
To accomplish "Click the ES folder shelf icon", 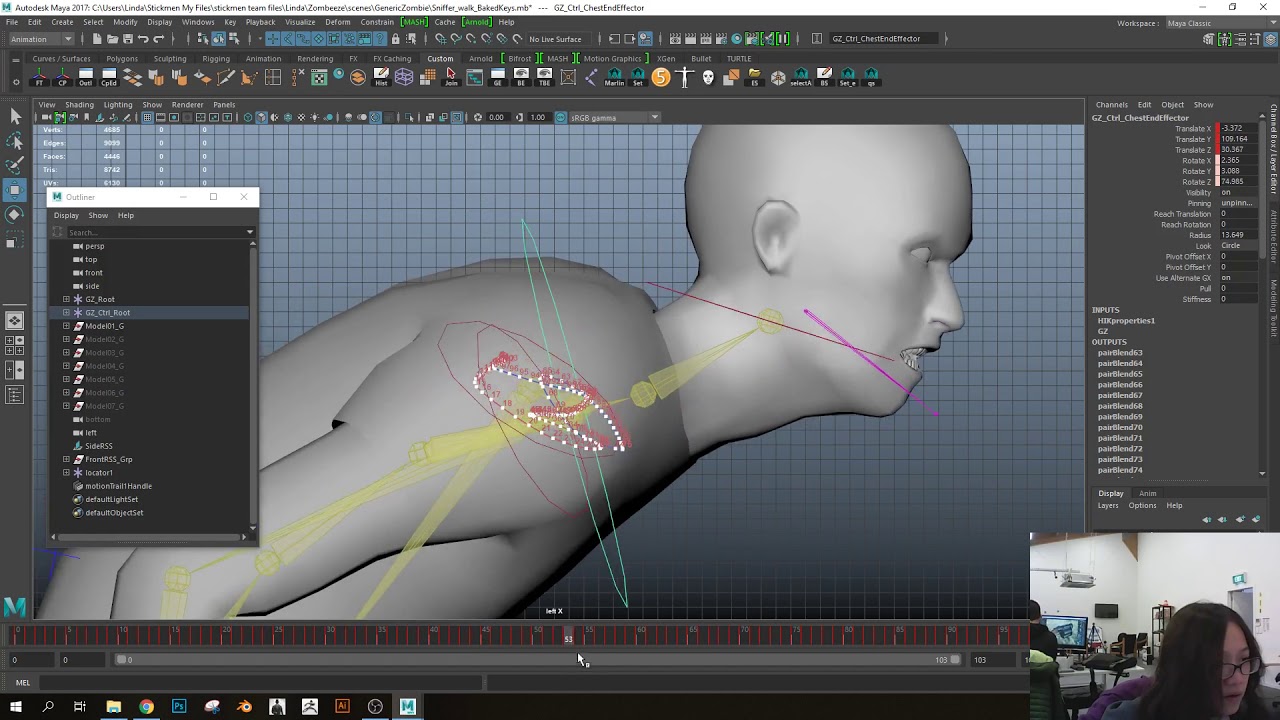I will pyautogui.click(x=754, y=77).
